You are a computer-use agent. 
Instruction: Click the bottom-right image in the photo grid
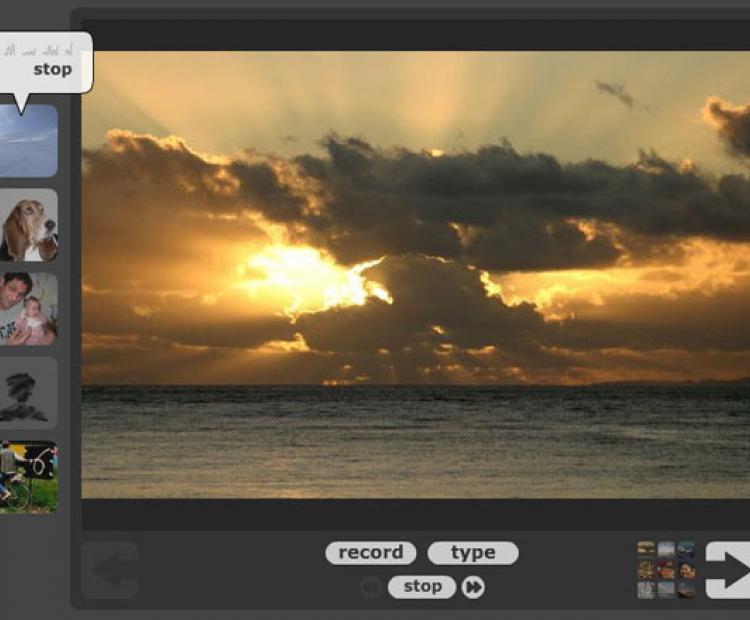coord(686,590)
